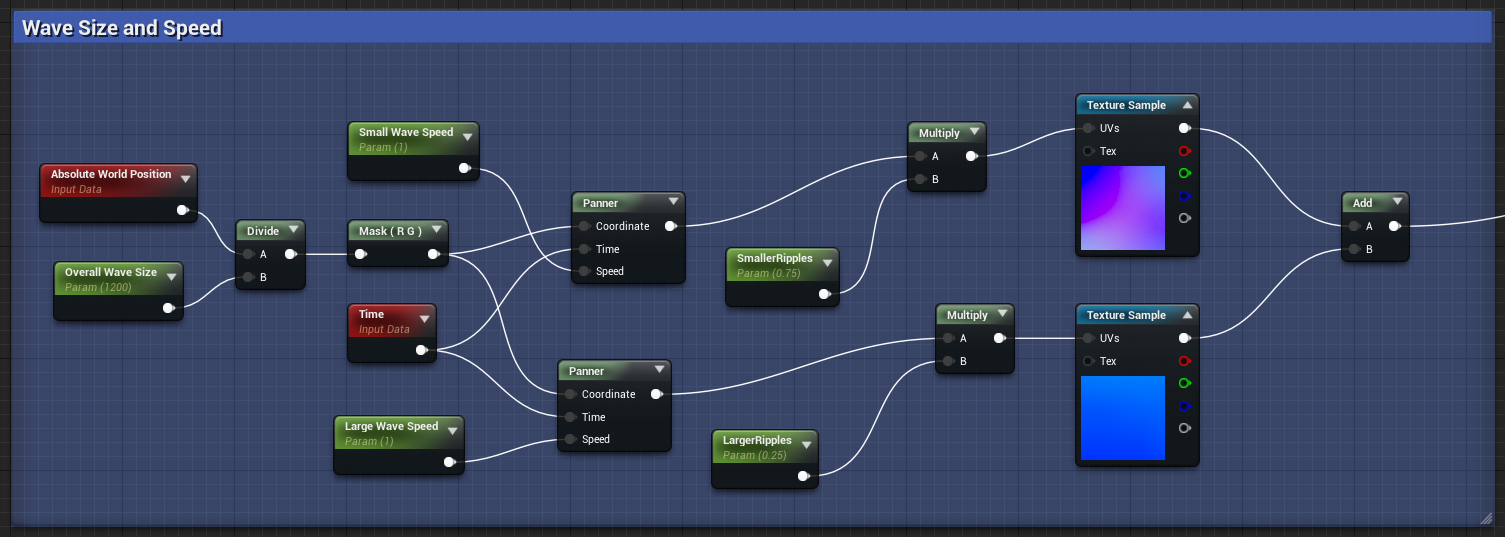Click the Large Wave Speed output pin
1505x537 pixels.
point(449,462)
